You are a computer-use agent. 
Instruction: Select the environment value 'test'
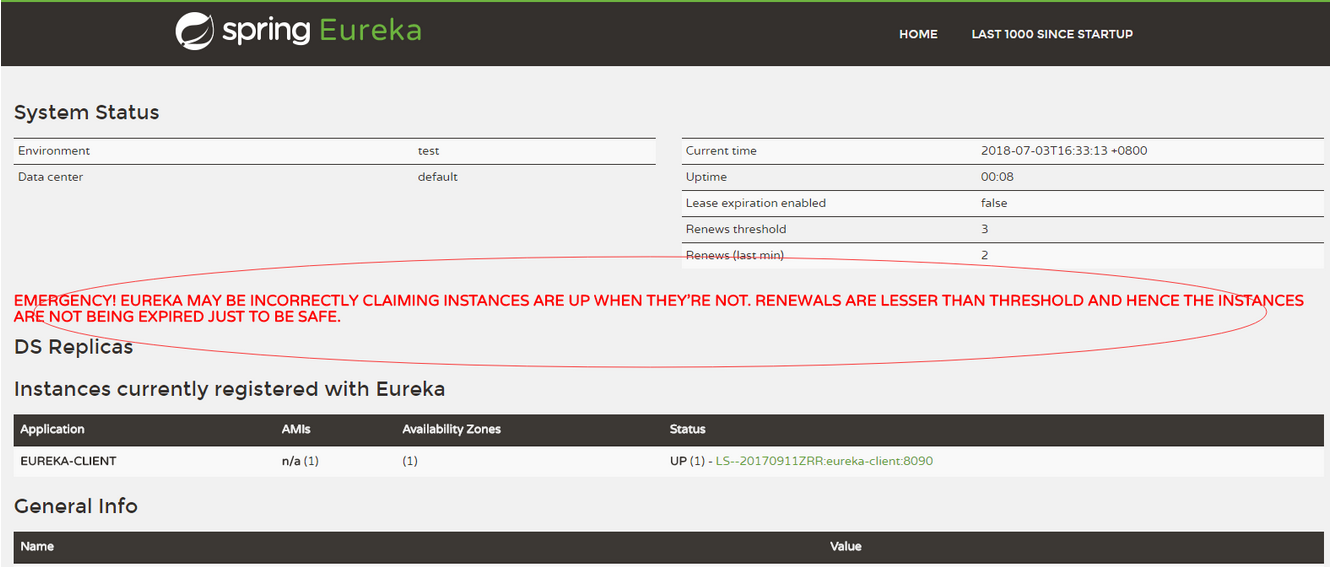tap(428, 151)
